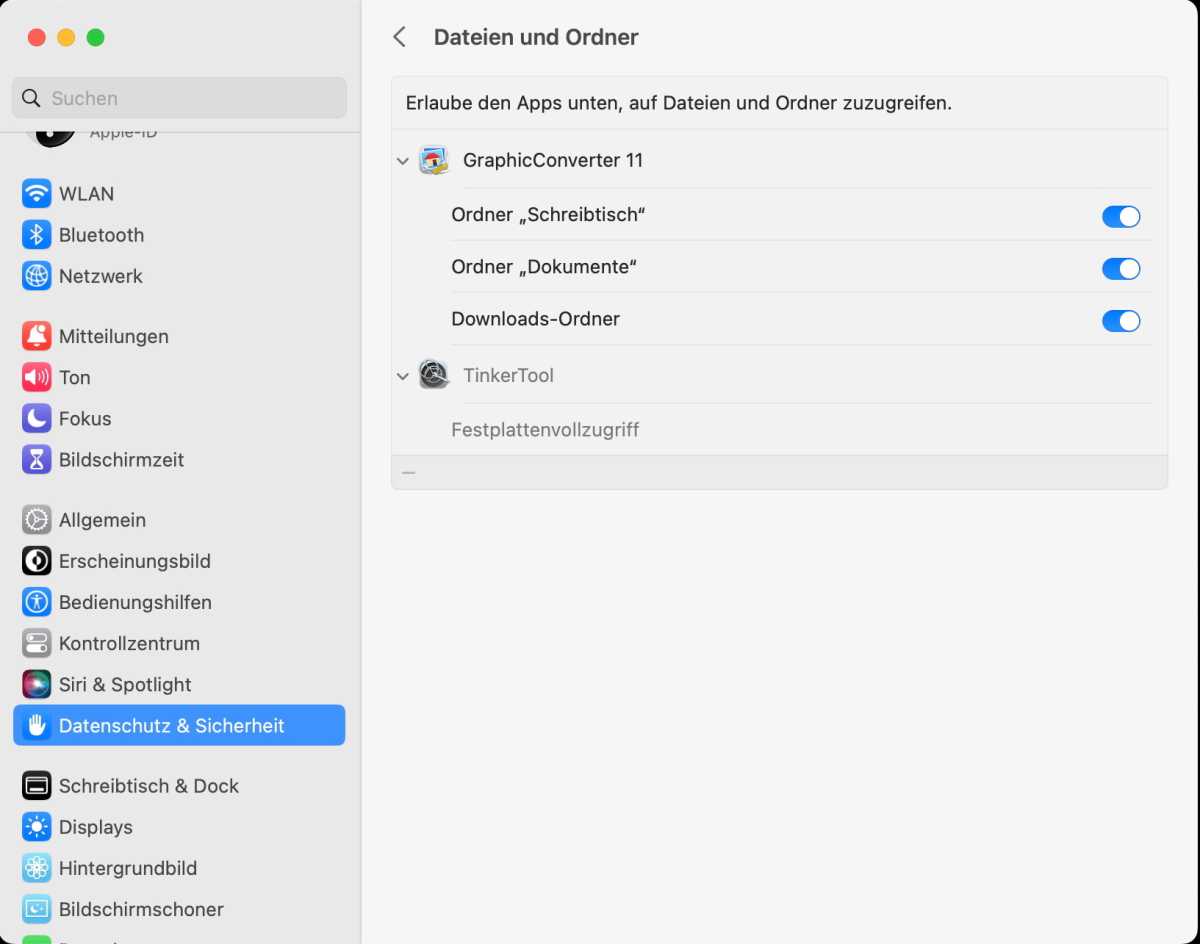Select Bildschirmzeit in the sidebar
Viewport: 1200px width, 944px height.
pyautogui.click(x=179, y=459)
